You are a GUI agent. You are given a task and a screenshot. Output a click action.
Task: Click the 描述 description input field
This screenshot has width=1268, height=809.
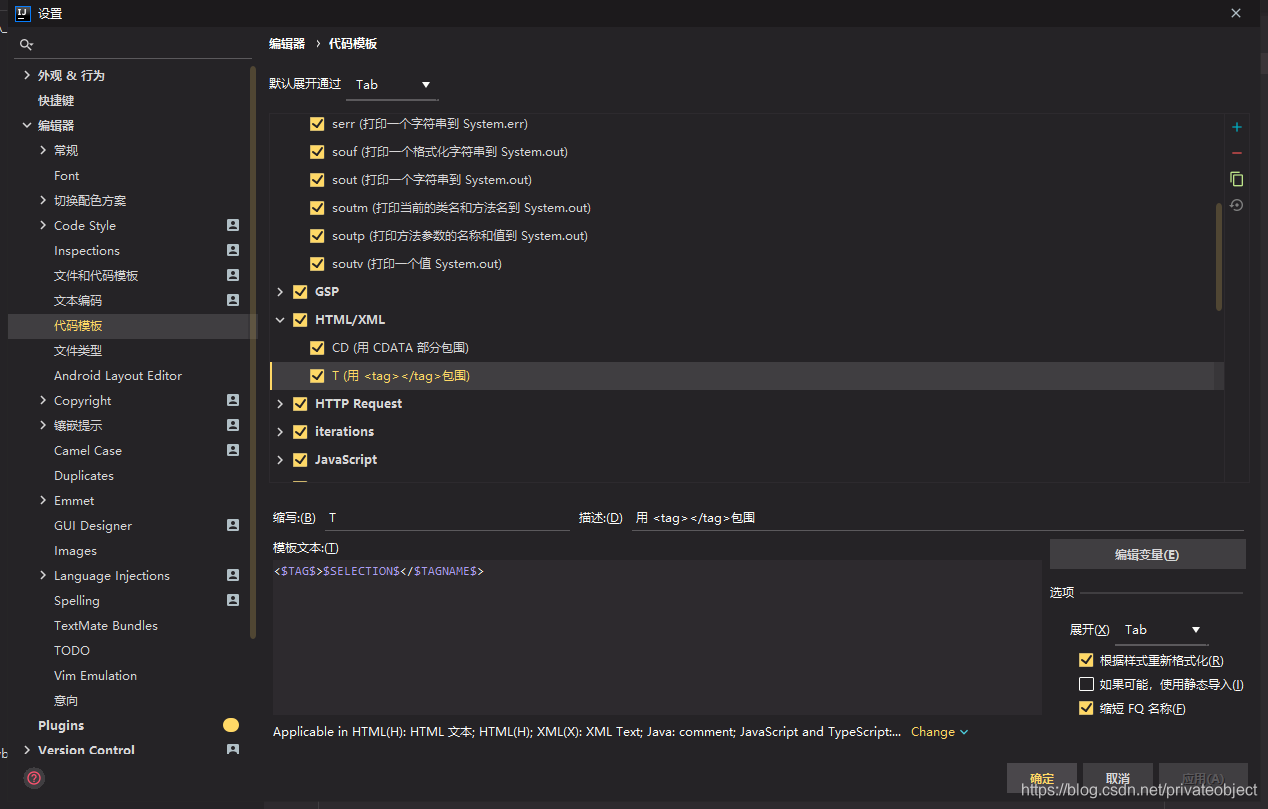coord(938,518)
